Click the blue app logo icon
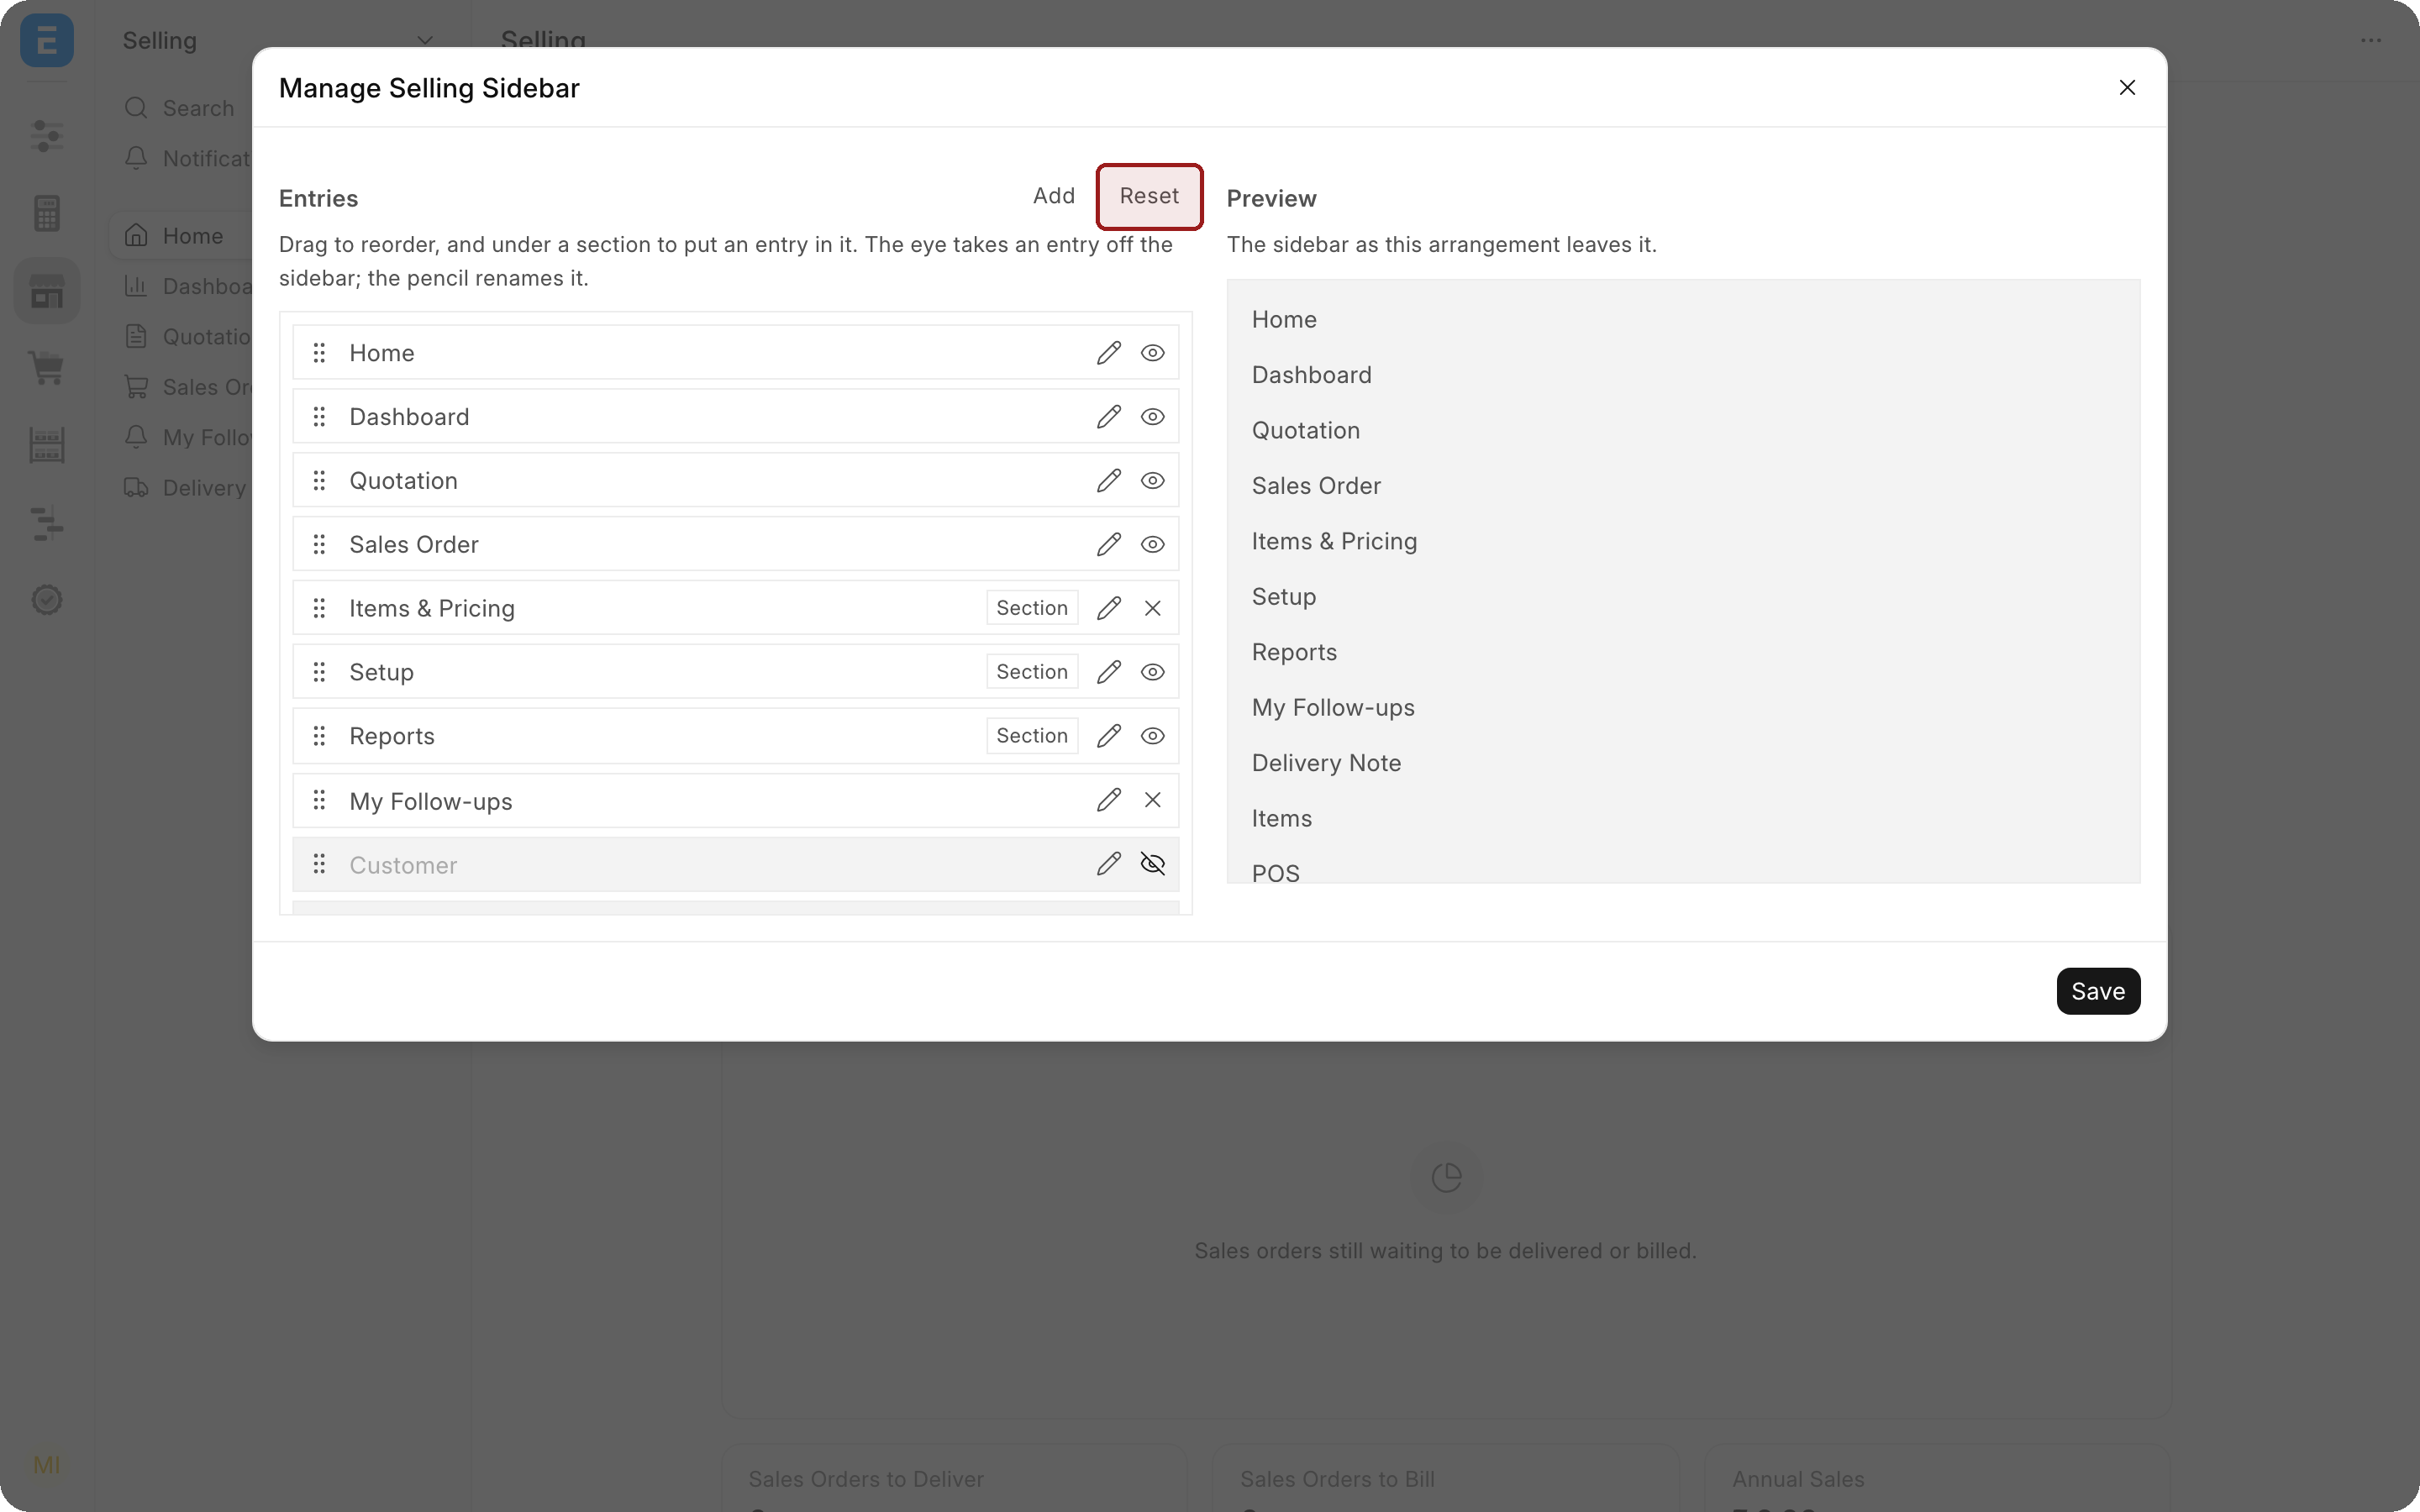This screenshot has height=1512, width=2420. click(47, 41)
